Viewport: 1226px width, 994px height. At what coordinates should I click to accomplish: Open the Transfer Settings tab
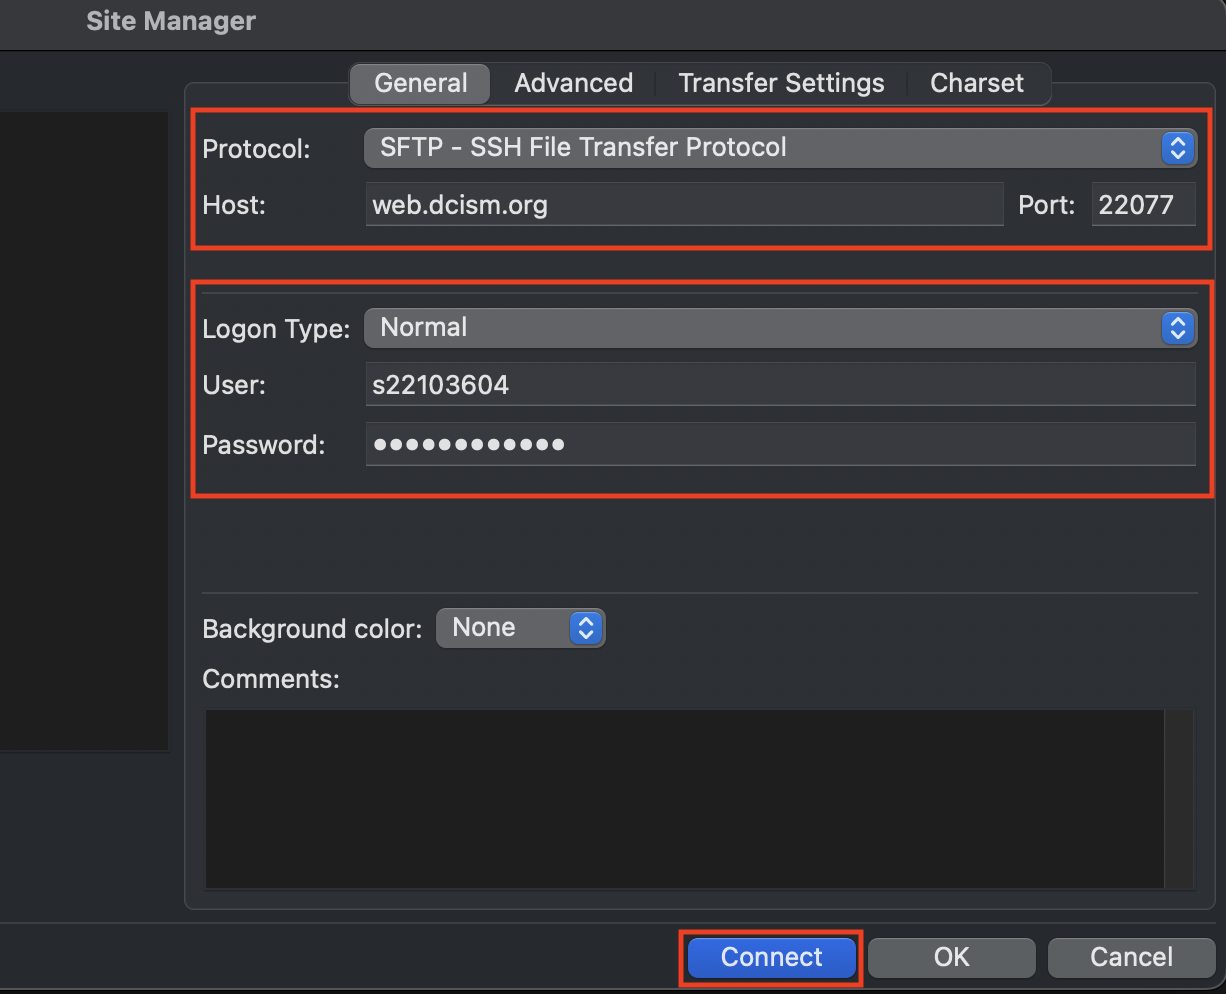780,83
